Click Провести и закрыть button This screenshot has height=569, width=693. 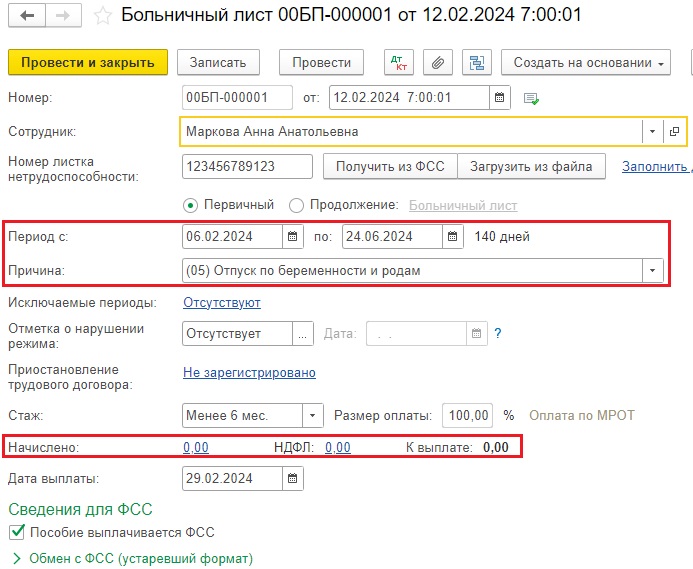tap(88, 62)
